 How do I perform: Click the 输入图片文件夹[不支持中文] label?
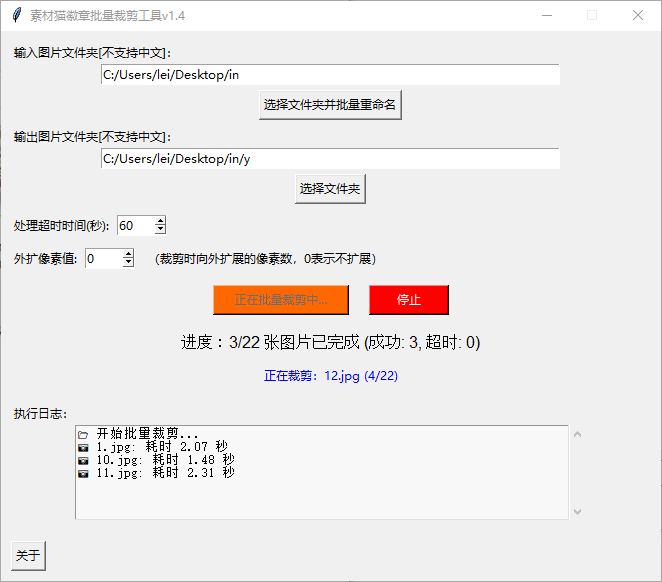tap(92, 53)
